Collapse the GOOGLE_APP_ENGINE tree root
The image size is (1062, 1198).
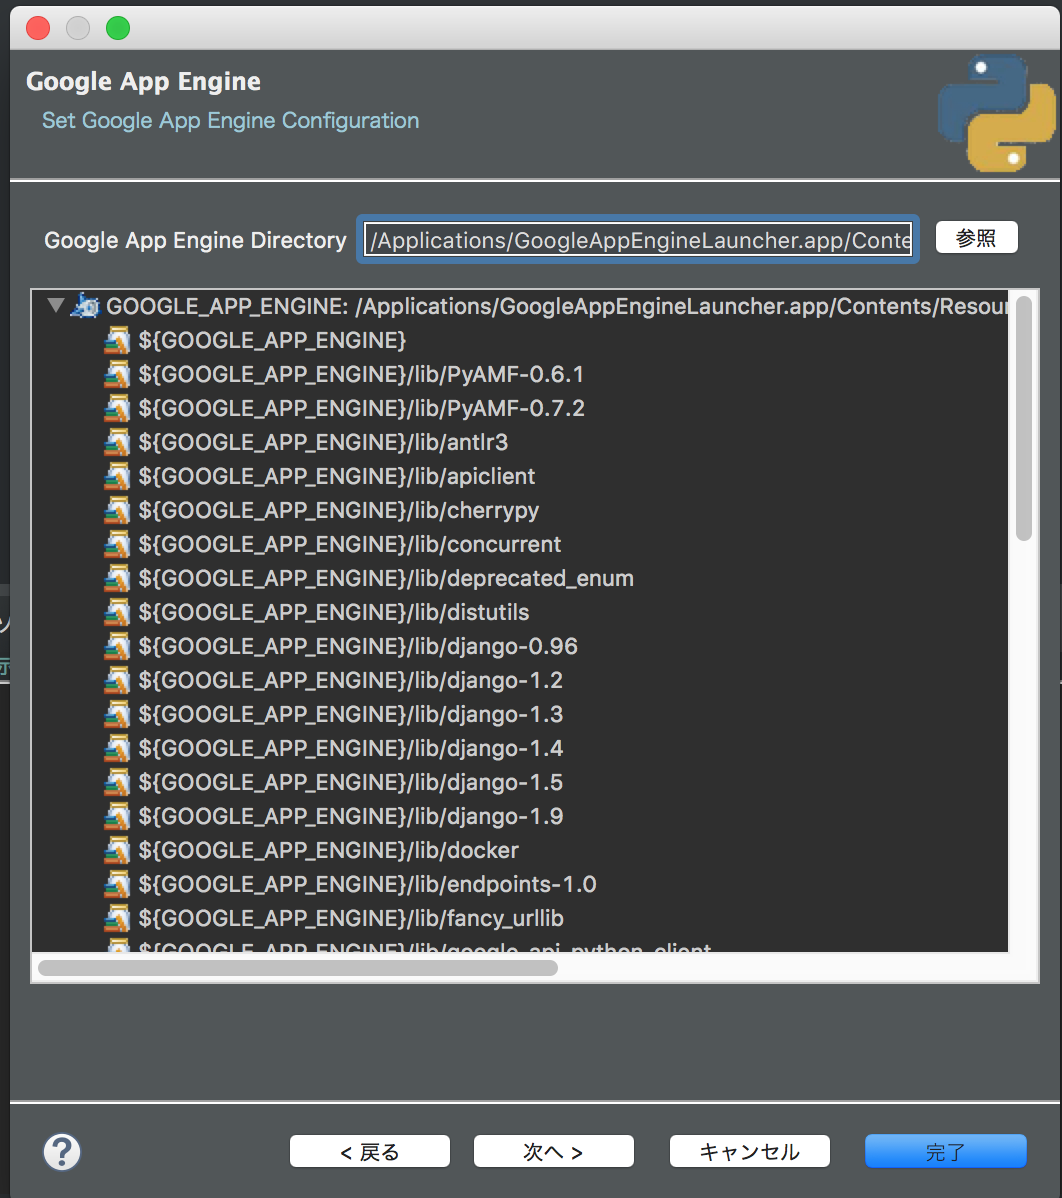pos(55,306)
